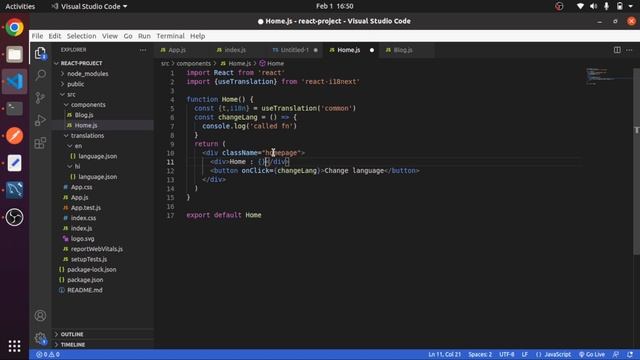This screenshot has height=360, width=640.
Task: Click the Split Editor icon
Action: click(617, 50)
